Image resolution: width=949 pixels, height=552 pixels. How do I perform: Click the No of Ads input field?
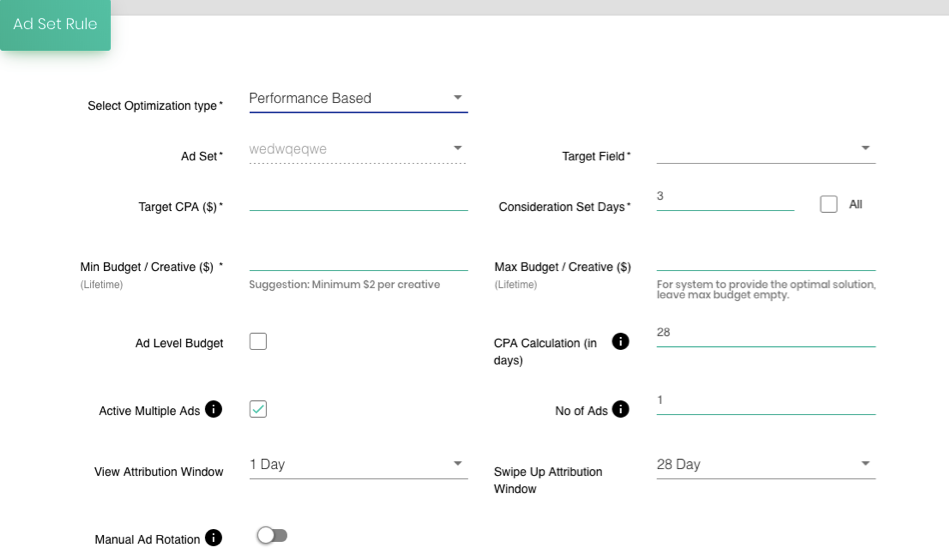[766, 403]
